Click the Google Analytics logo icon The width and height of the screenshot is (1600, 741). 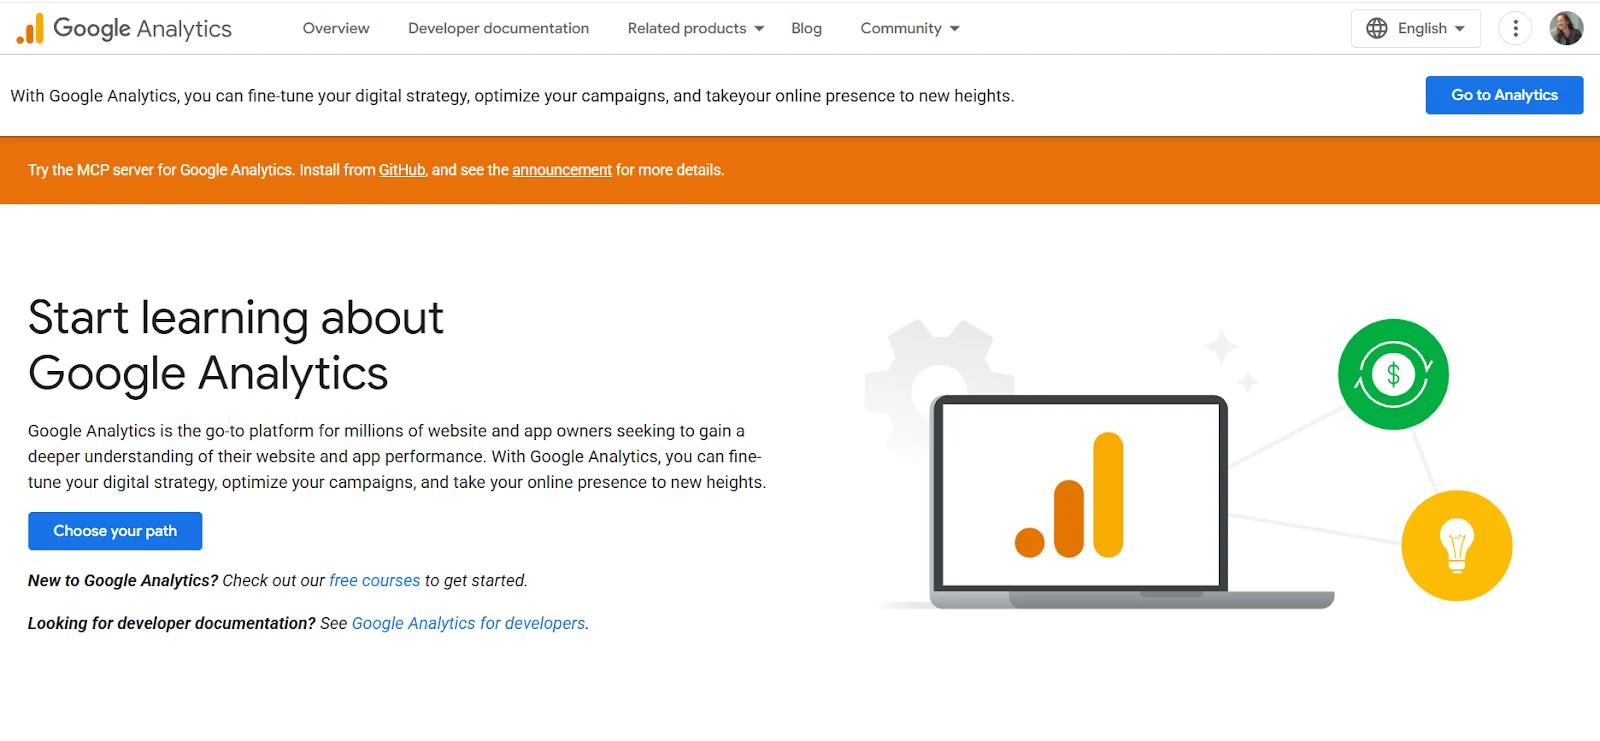[30, 28]
